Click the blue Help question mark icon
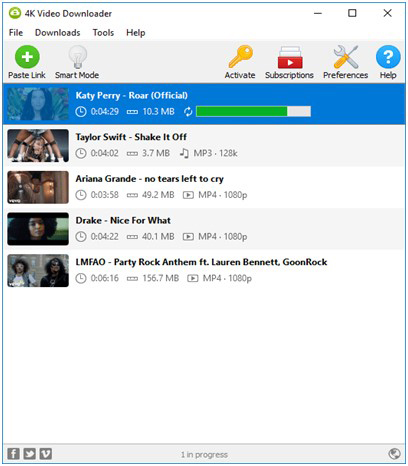This screenshot has height=466, width=408. [x=388, y=57]
